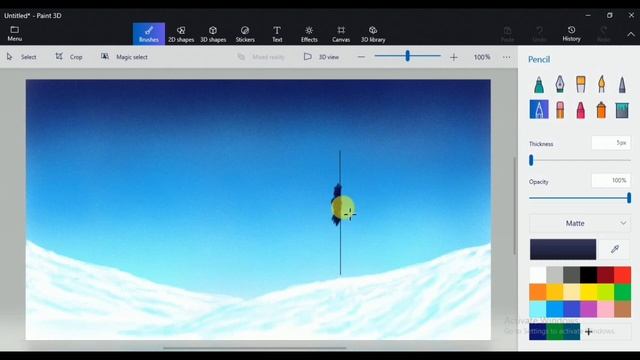This screenshot has width=640, height=360.
Task: Click the Undo button
Action: [539, 34]
